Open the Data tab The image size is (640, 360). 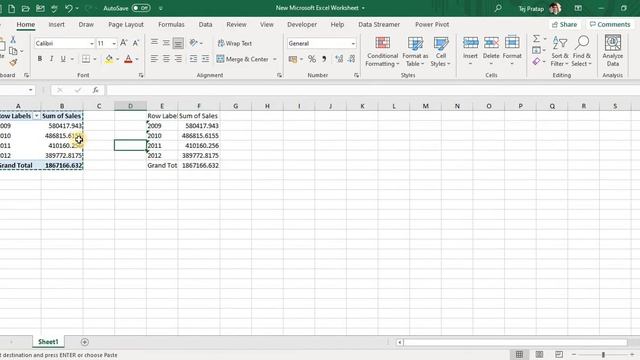coord(205,24)
